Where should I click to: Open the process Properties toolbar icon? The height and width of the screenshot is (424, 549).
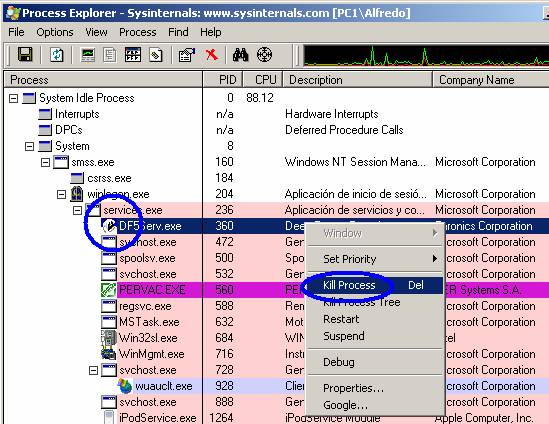click(187, 55)
